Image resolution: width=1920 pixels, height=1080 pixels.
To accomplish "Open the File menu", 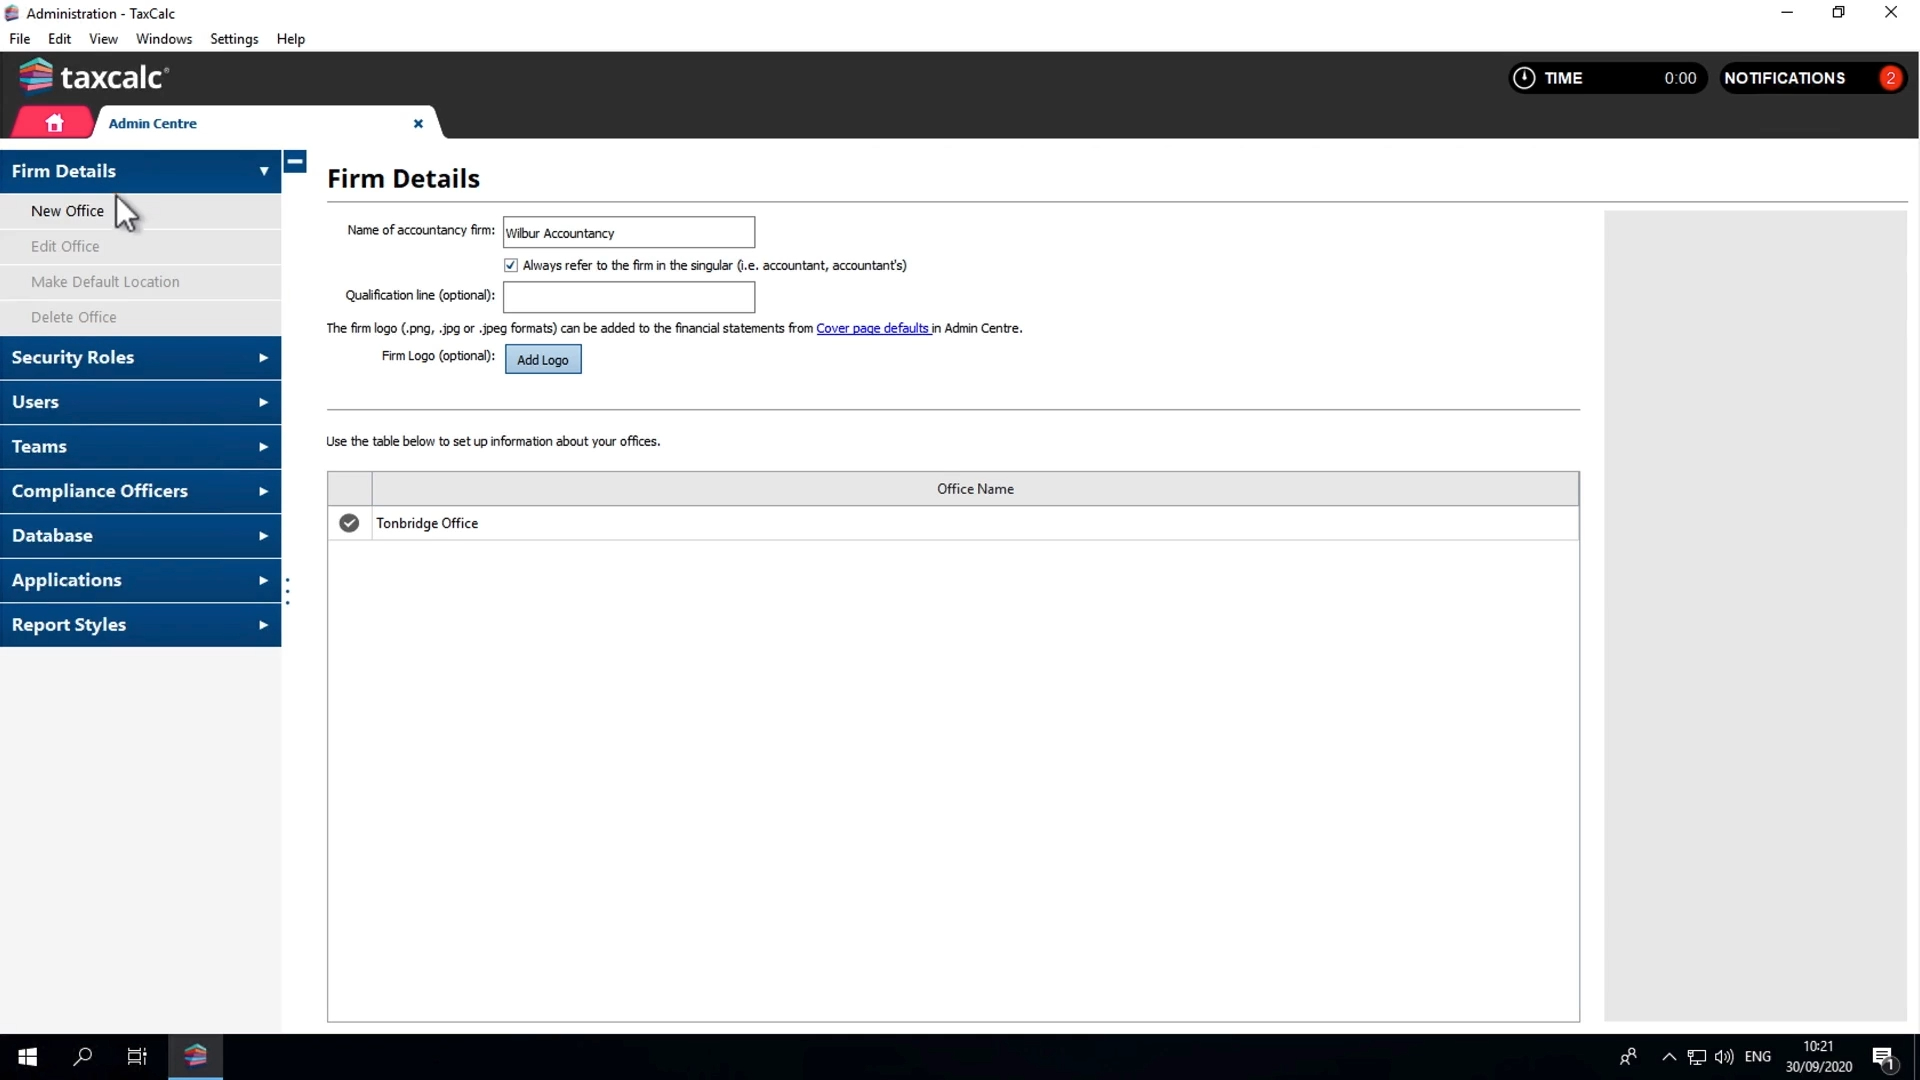I will point(20,39).
